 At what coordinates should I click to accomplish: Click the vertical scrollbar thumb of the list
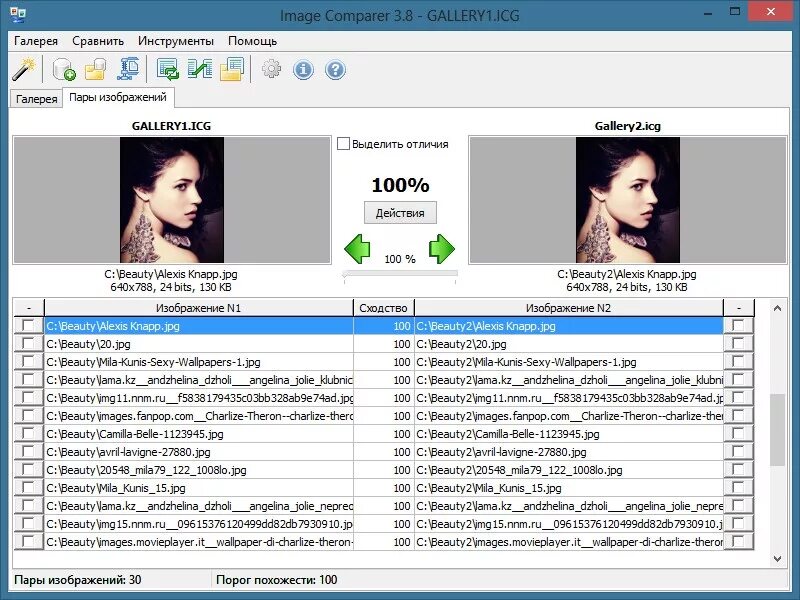tap(777, 429)
